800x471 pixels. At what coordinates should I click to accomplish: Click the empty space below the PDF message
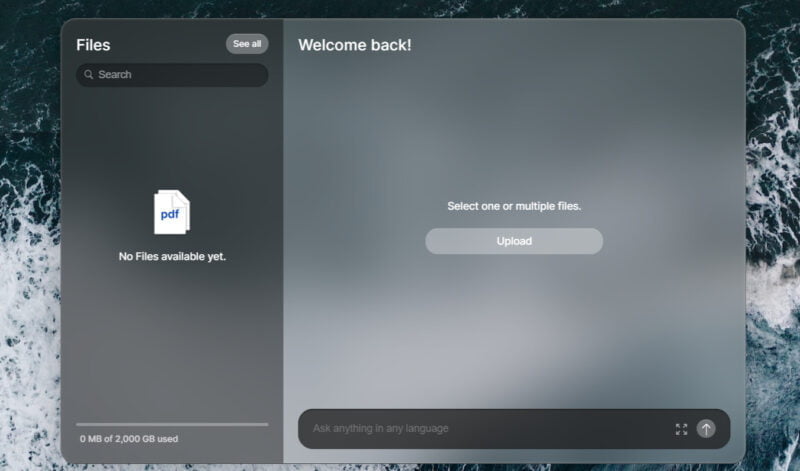pos(172,340)
